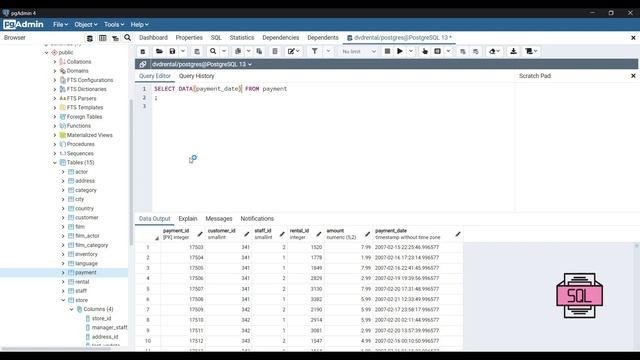Click the Rollback transaction toolbar icon
The width and height of the screenshot is (640, 360).
click(476, 51)
